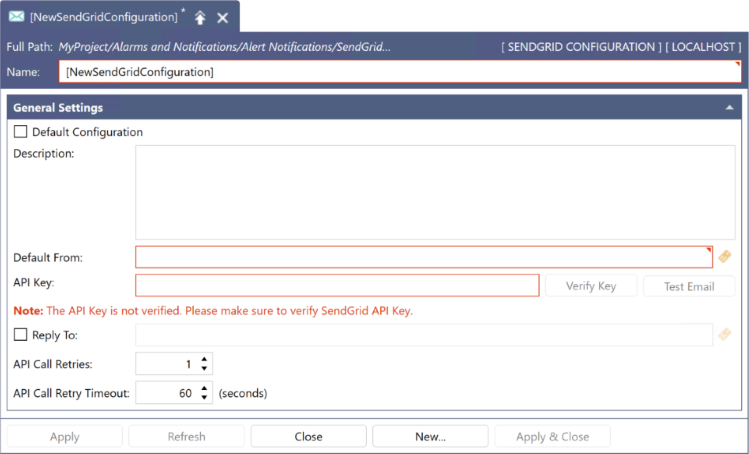Decrease API Call Retries value
The image size is (749, 454).
click(x=204, y=369)
